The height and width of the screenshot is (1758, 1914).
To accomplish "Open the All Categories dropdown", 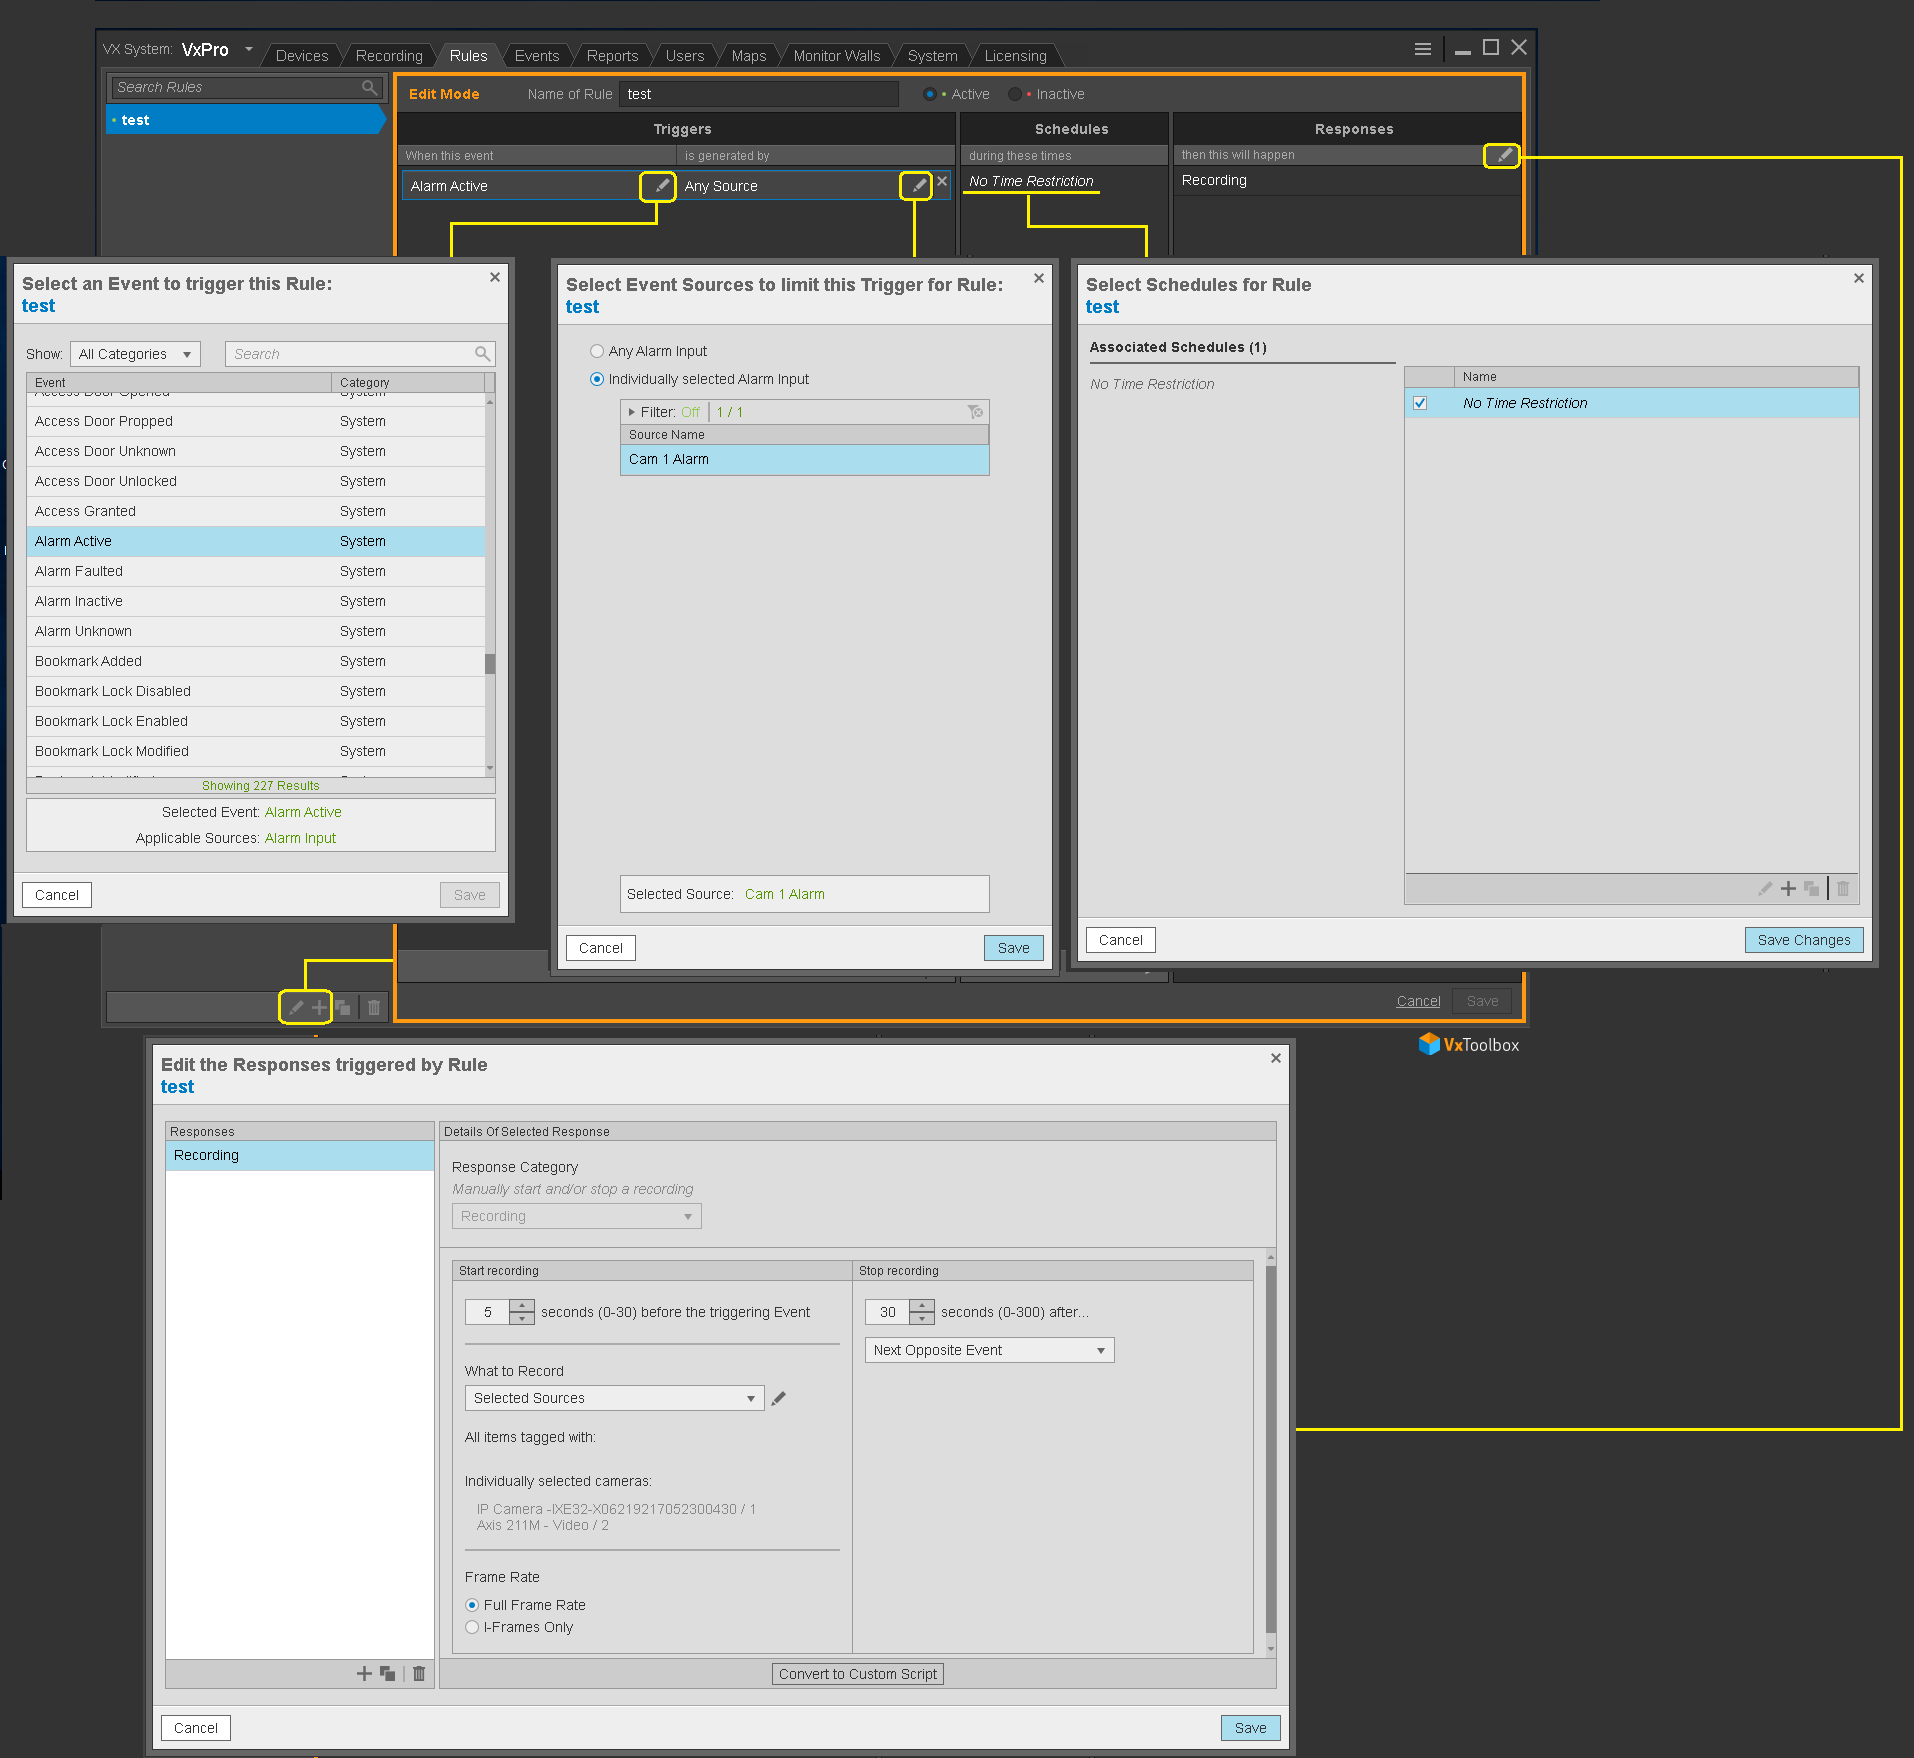I will (135, 353).
